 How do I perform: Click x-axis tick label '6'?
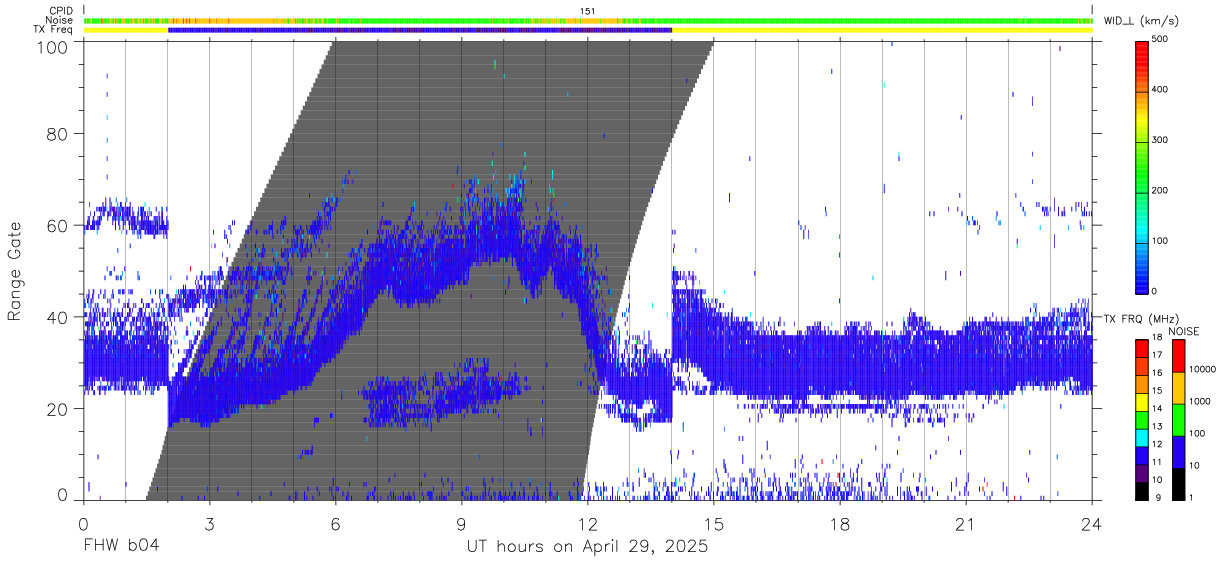click(x=335, y=524)
